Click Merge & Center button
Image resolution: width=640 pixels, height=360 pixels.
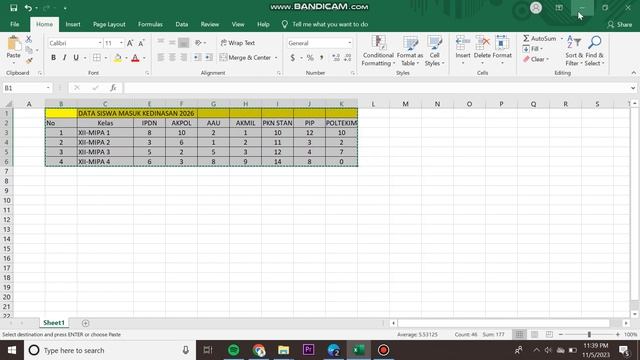coord(245,58)
